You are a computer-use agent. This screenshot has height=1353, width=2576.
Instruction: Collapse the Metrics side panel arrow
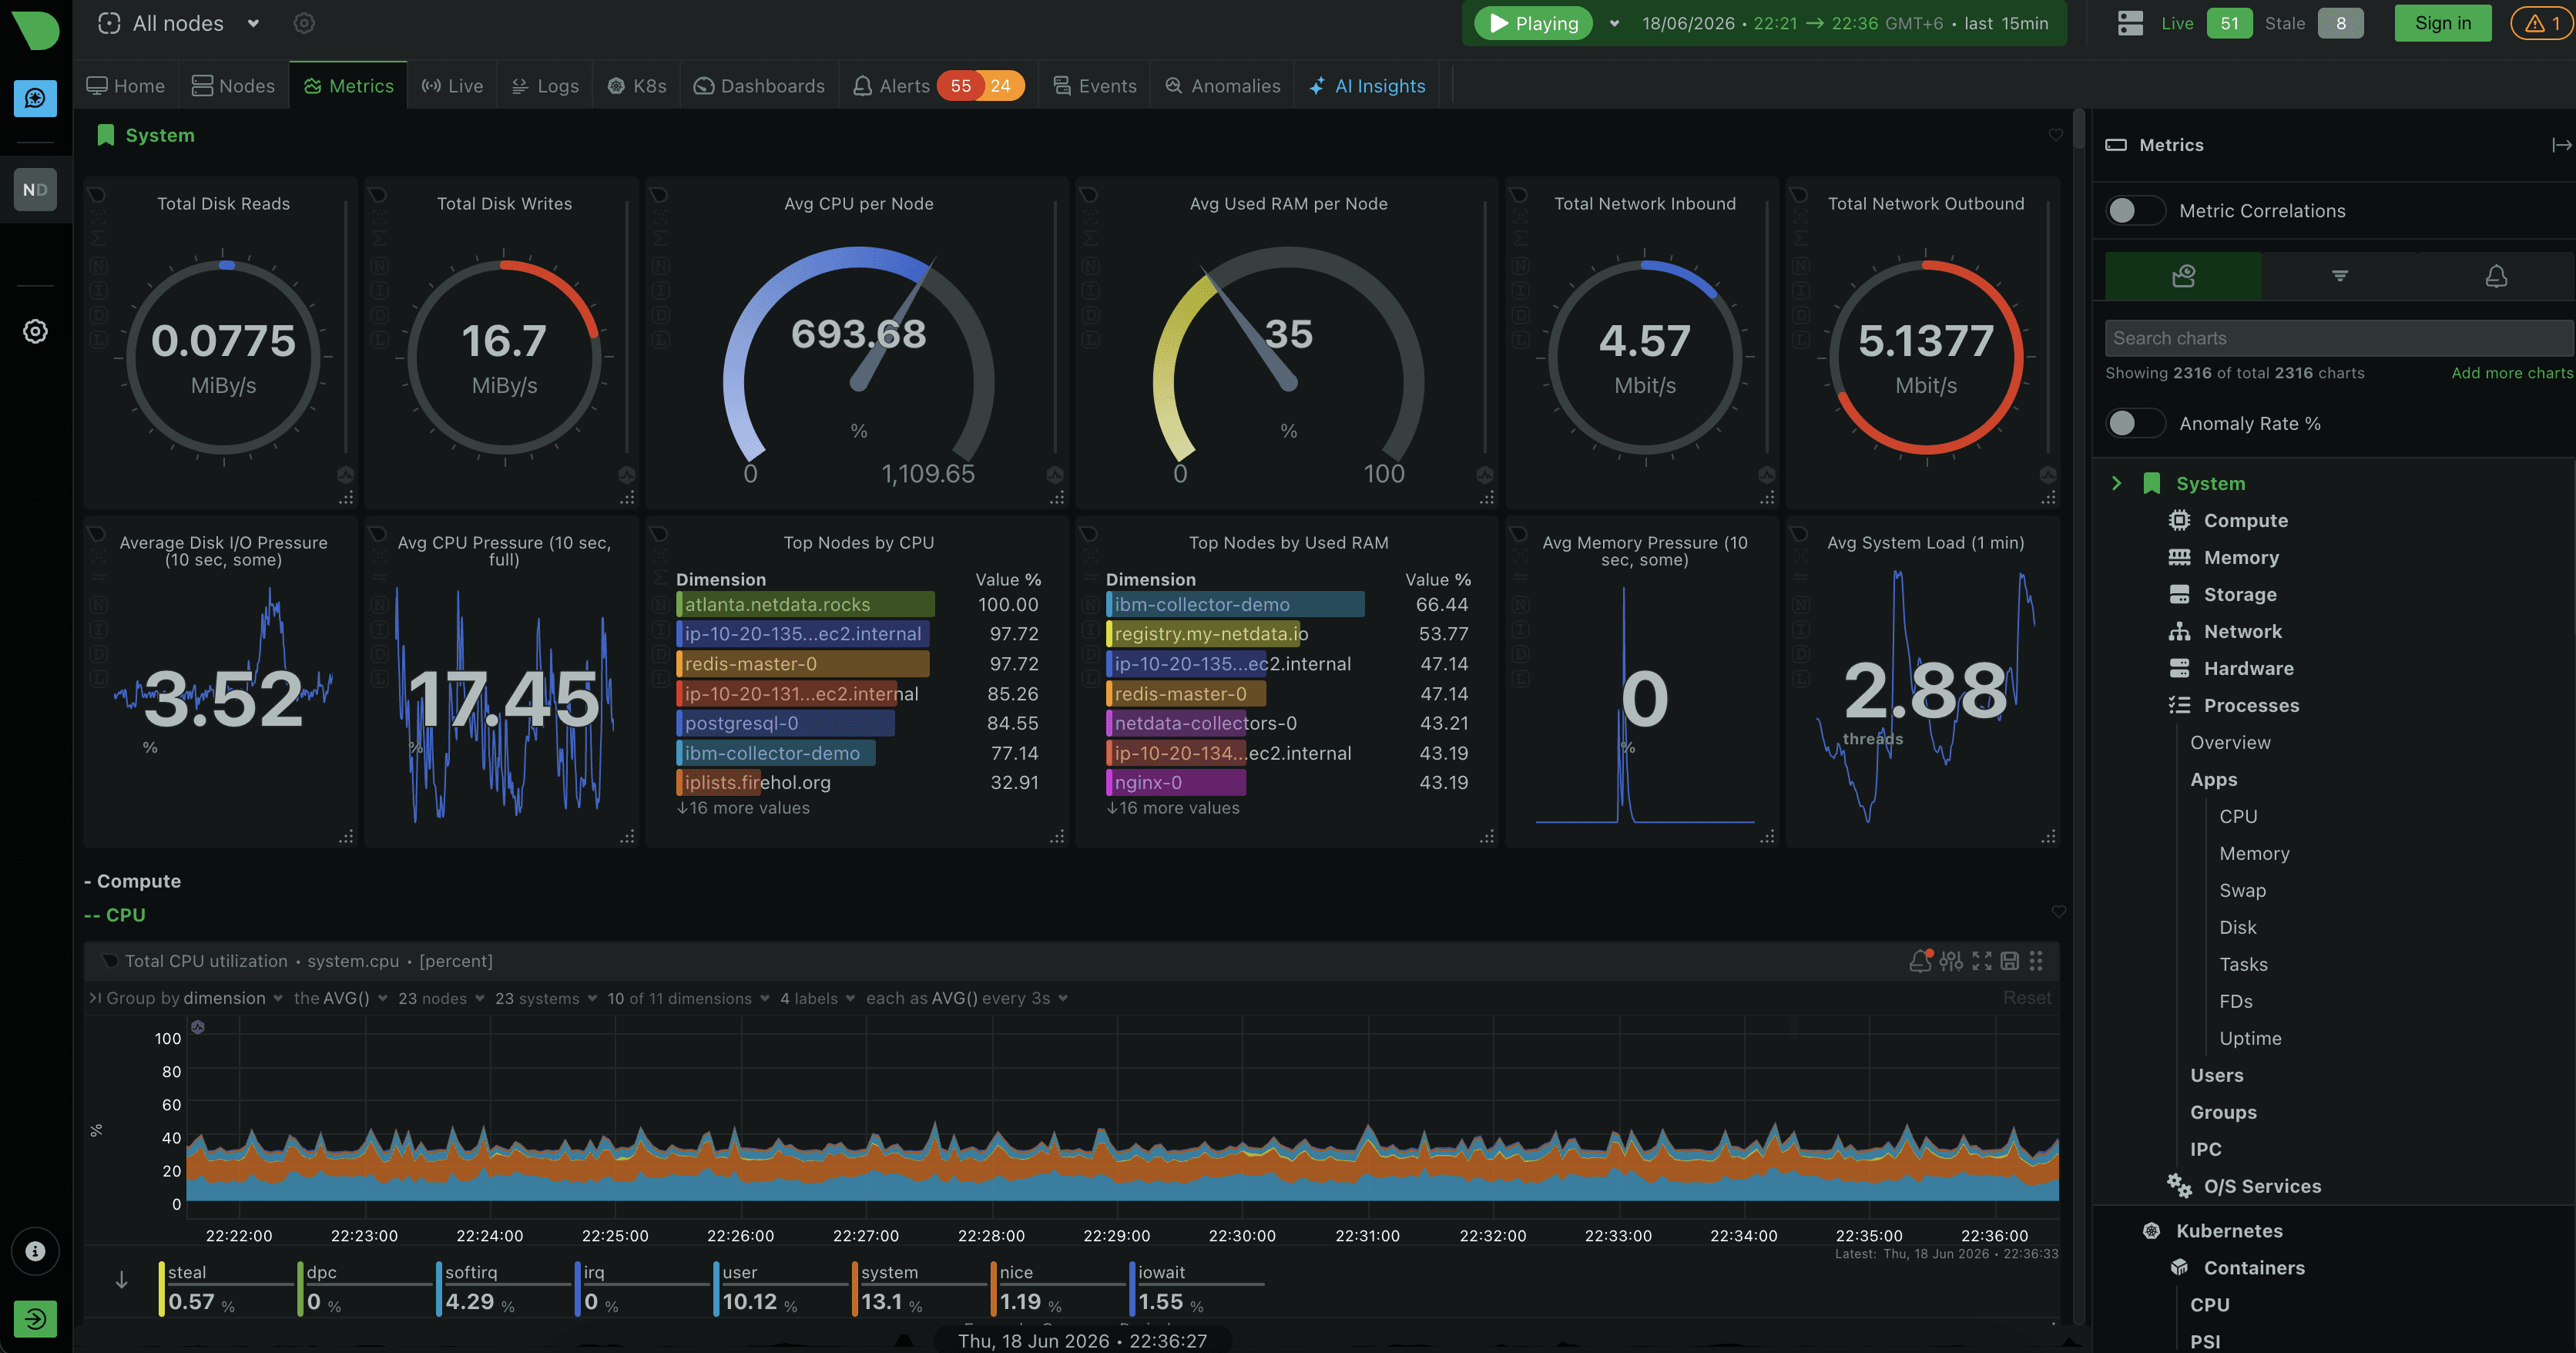tap(2560, 145)
